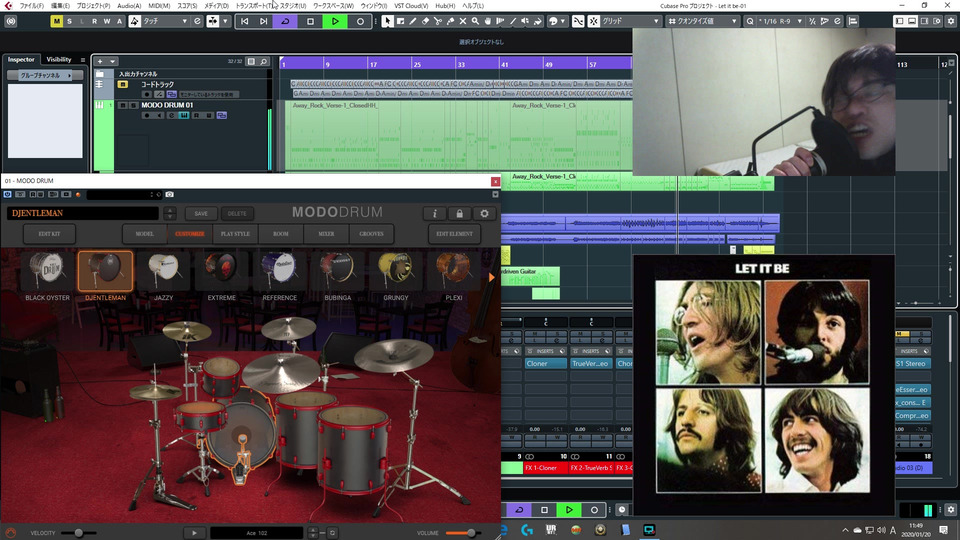Screen dimensions: 960x540
Task: Click Record in the top transport
Action: pyautogui.click(x=360, y=21)
